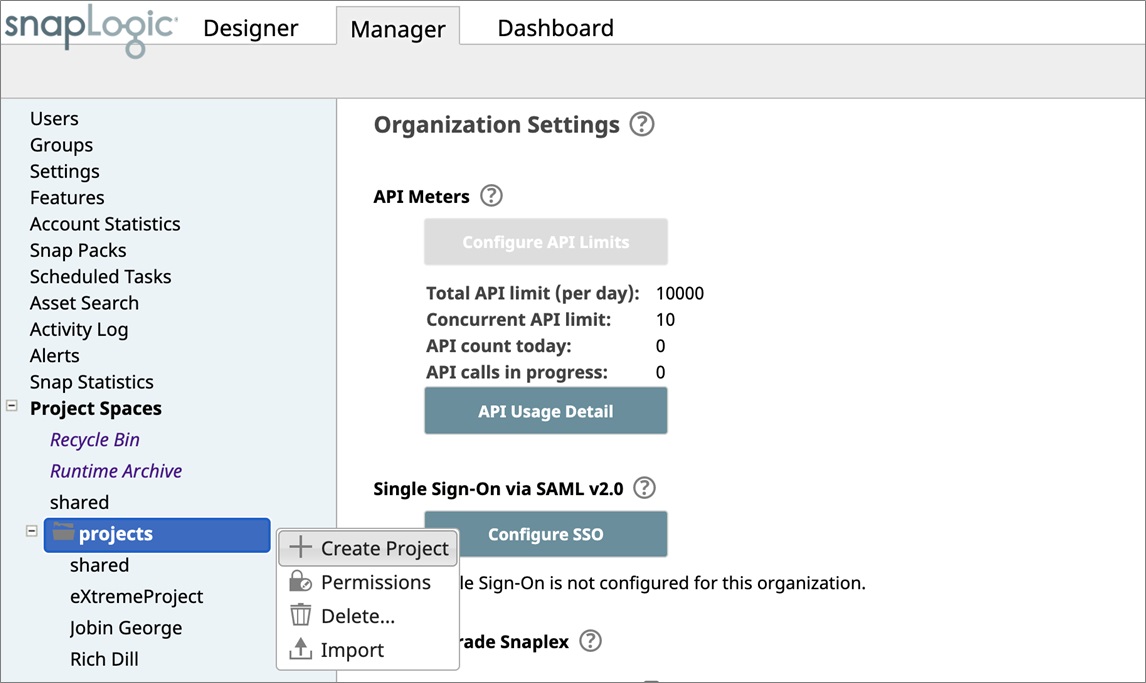Image resolution: width=1146 pixels, height=683 pixels.
Task: Open Scheduled Tasks in the sidebar
Action: coord(101,276)
